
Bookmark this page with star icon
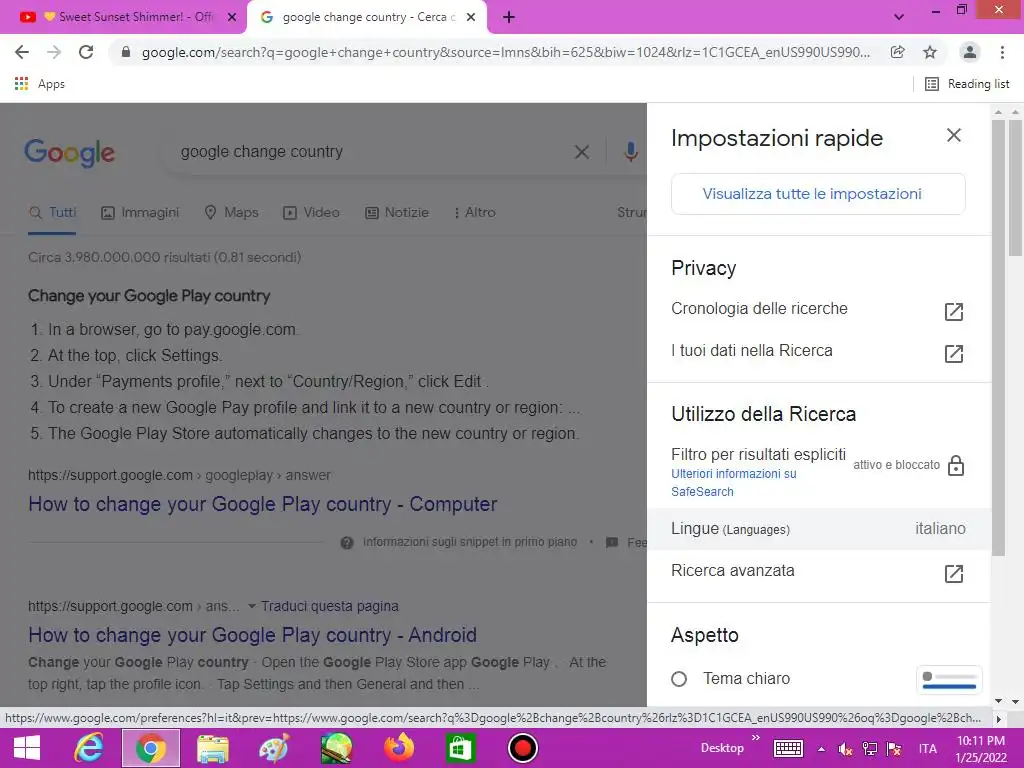(930, 52)
